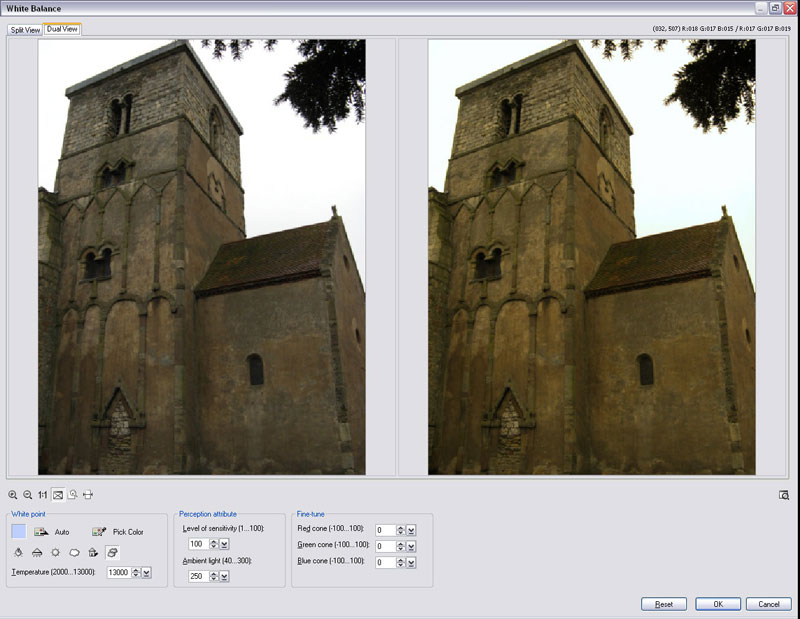Click the Auto white point icon
800x619 pixels.
tap(42, 532)
